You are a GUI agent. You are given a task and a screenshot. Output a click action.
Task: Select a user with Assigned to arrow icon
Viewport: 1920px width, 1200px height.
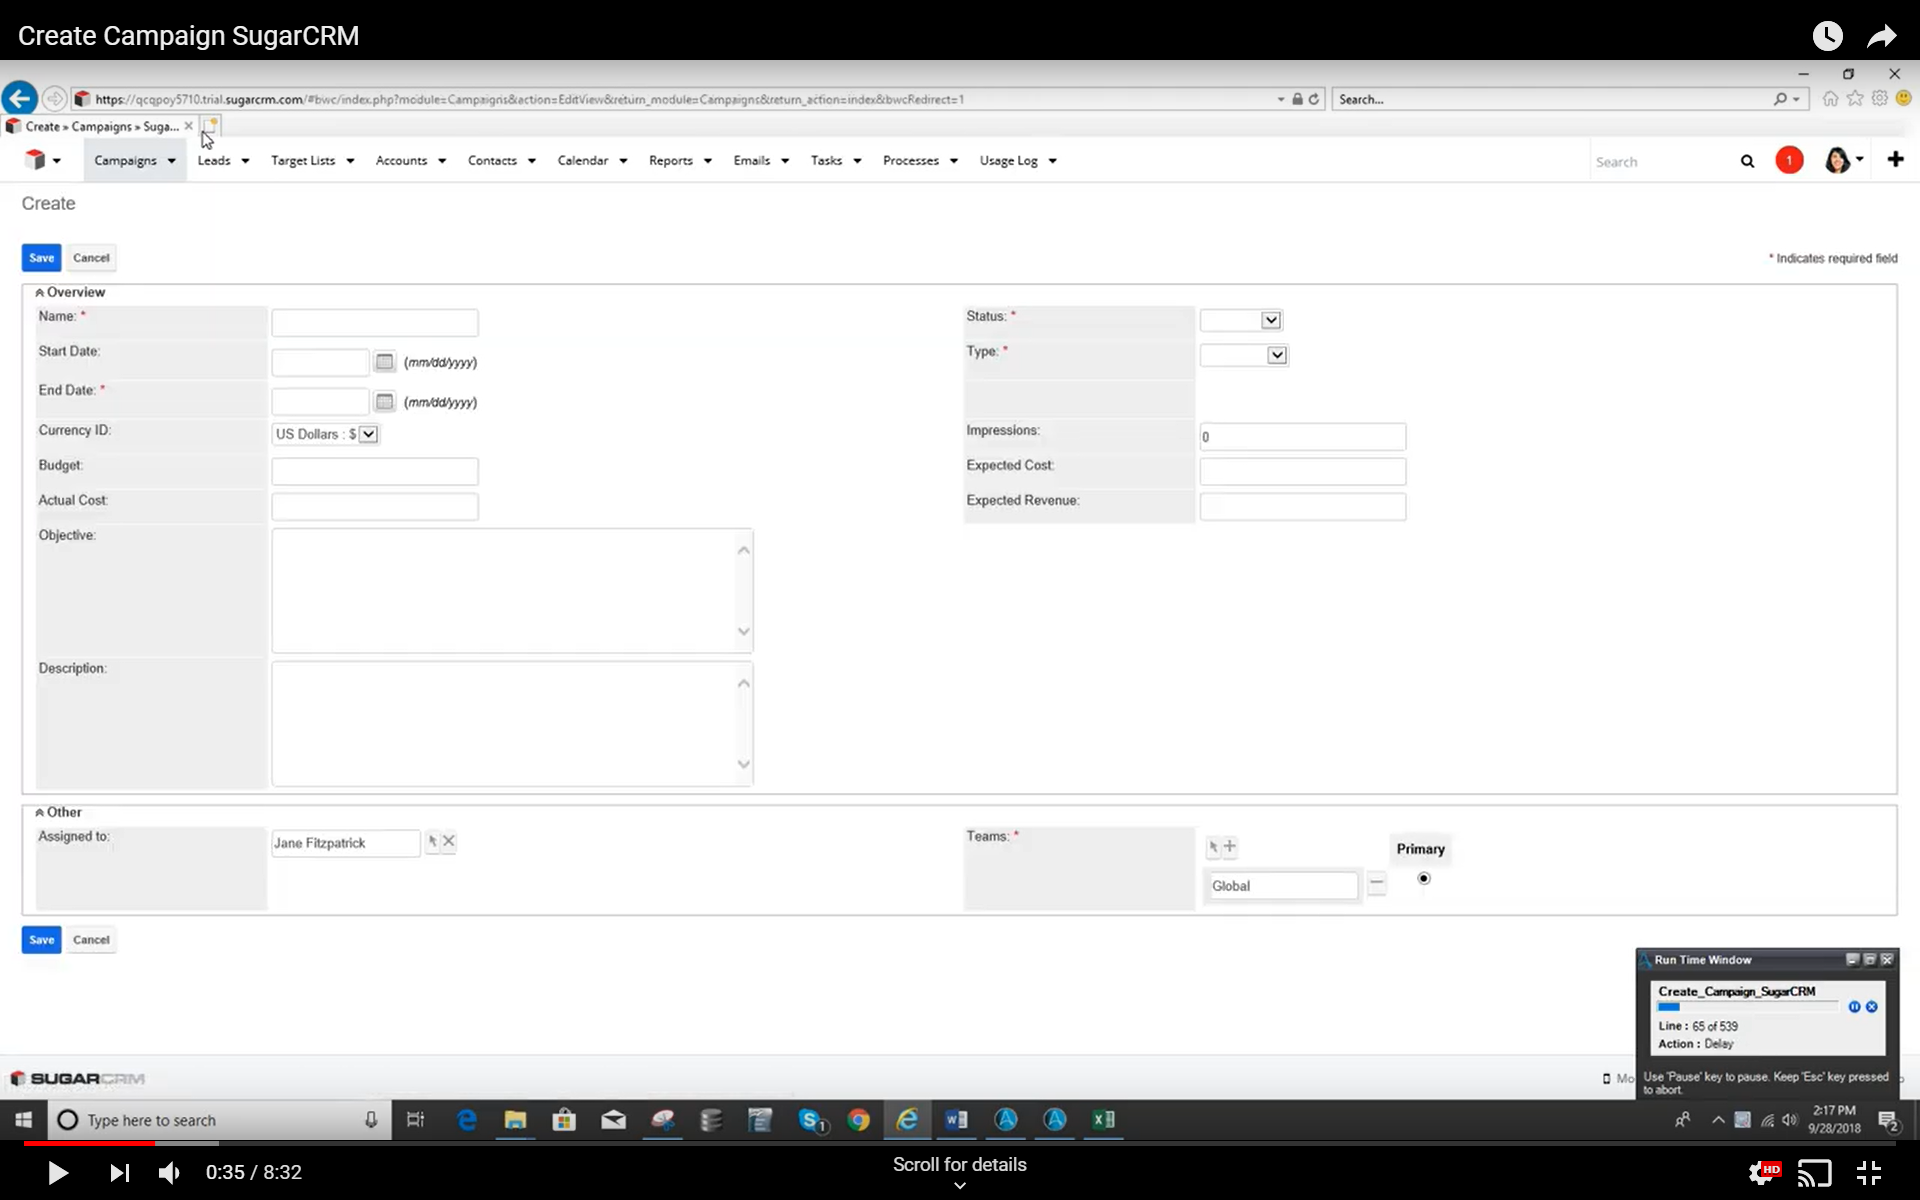click(432, 841)
